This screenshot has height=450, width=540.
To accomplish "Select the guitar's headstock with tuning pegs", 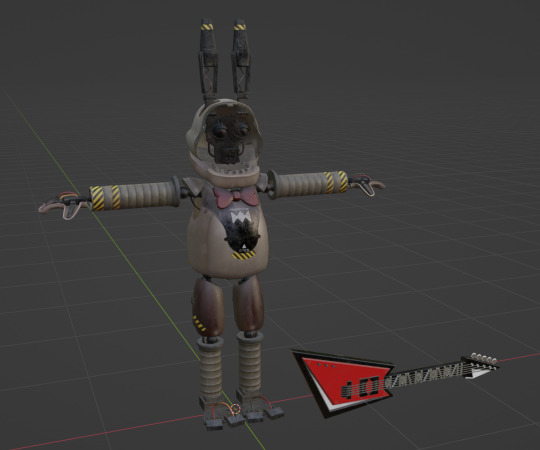I will (480, 366).
